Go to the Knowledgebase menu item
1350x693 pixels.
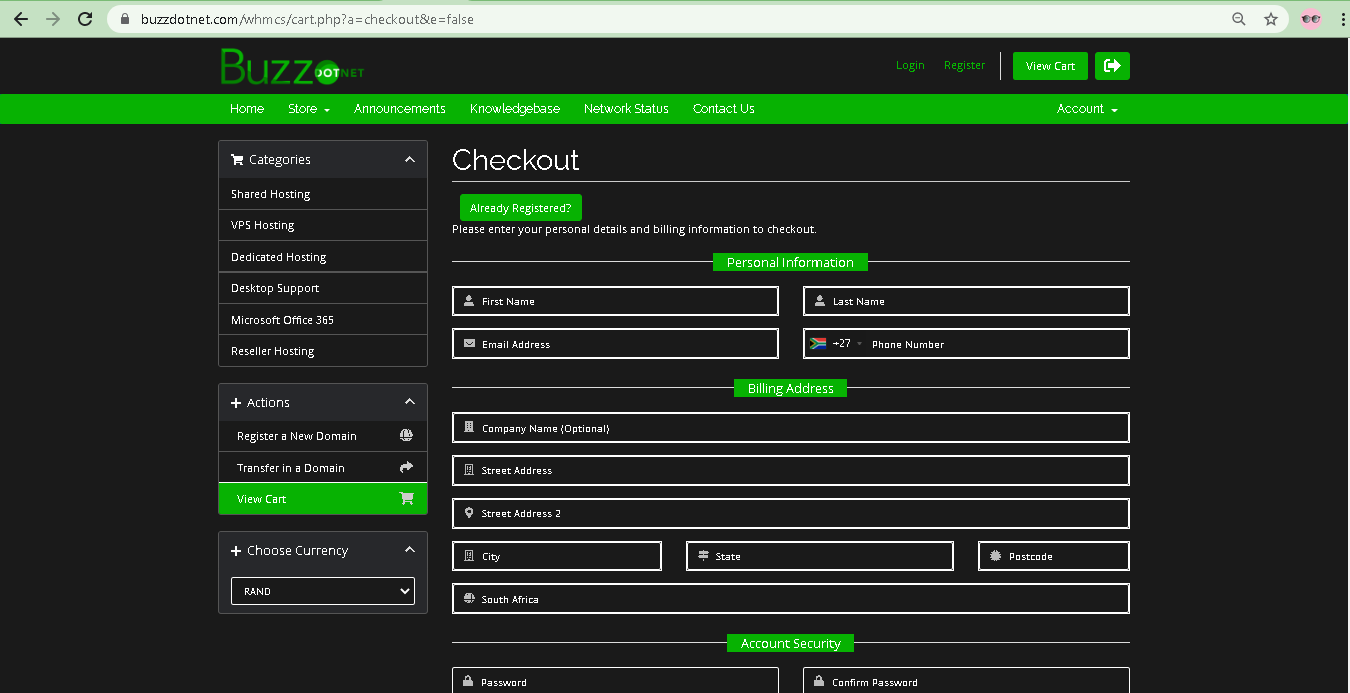coord(514,109)
